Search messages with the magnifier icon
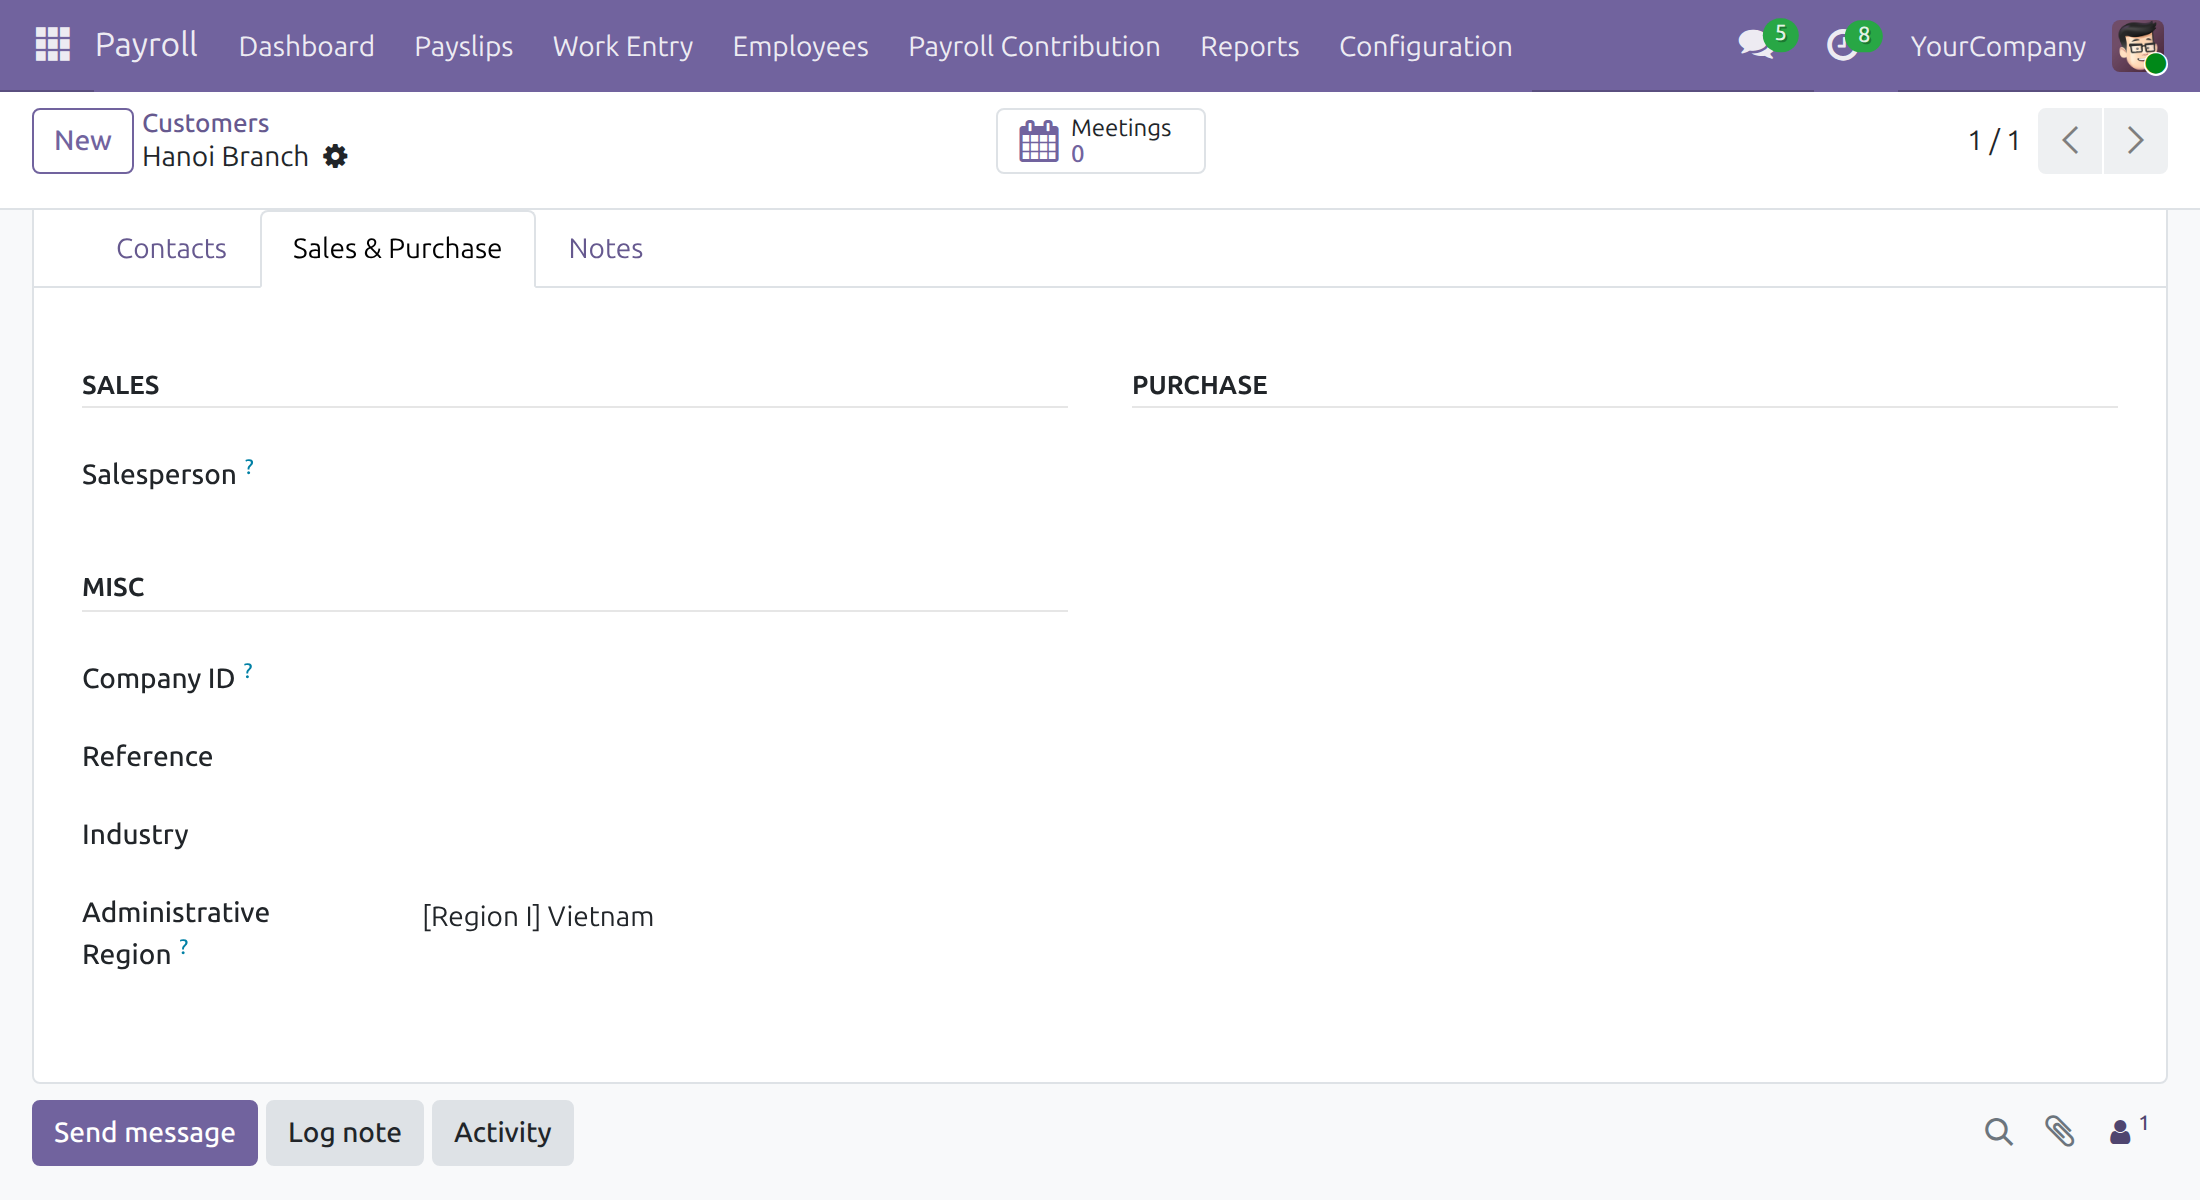Viewport: 2200px width, 1200px height. (1998, 1132)
